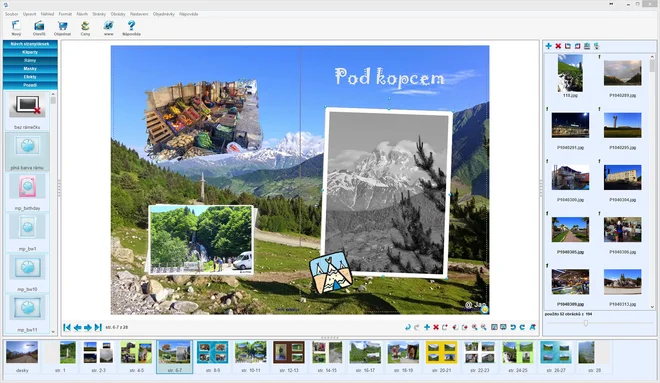Switch to the Efekty panel
Image resolution: width=660 pixels, height=383 pixels.
point(30,77)
